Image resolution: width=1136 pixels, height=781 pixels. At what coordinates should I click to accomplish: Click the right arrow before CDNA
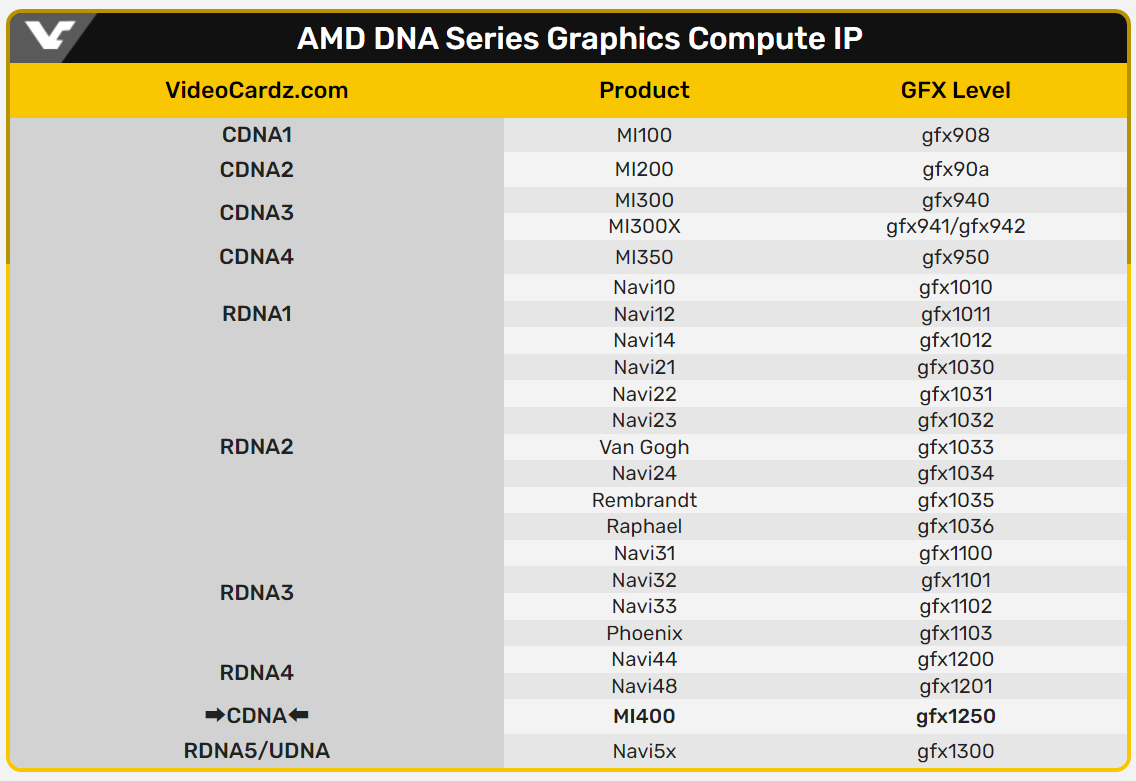(213, 715)
